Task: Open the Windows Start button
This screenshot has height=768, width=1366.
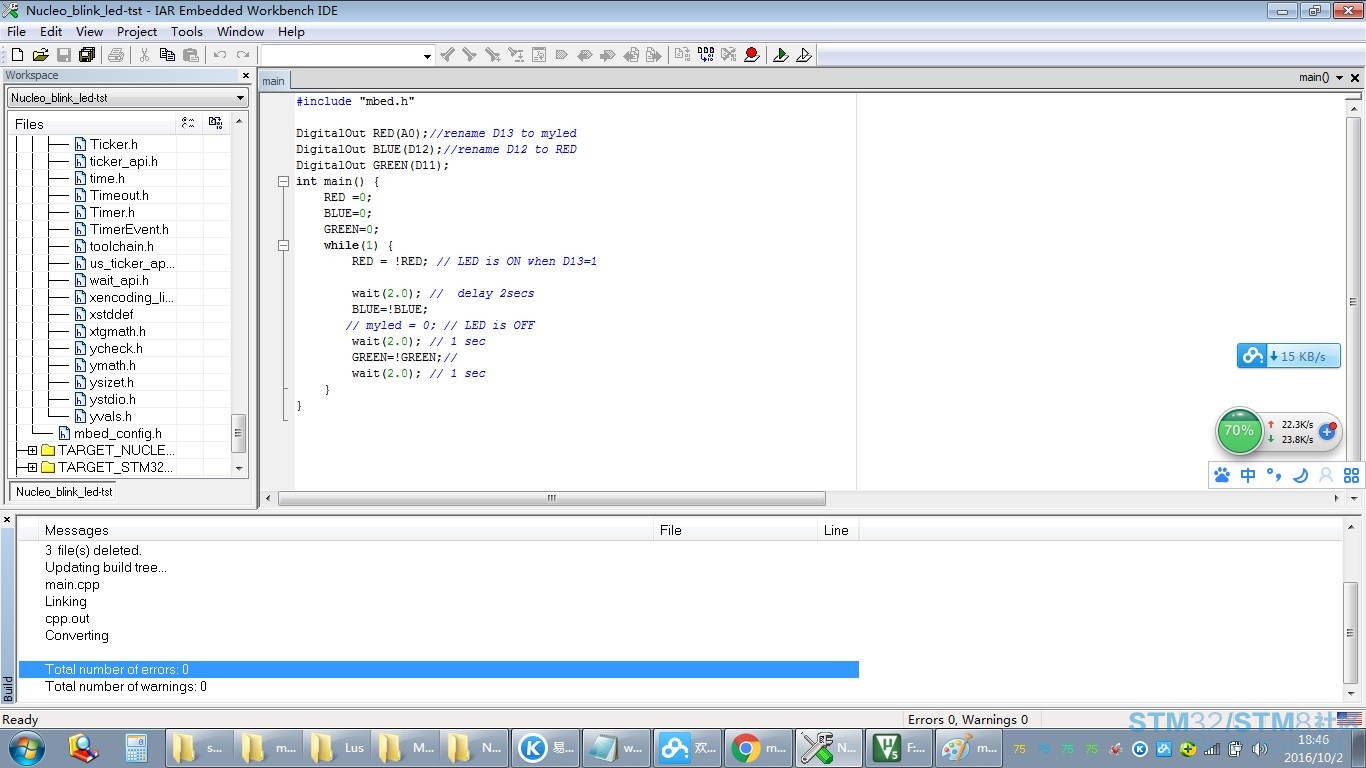Action: pos(25,747)
